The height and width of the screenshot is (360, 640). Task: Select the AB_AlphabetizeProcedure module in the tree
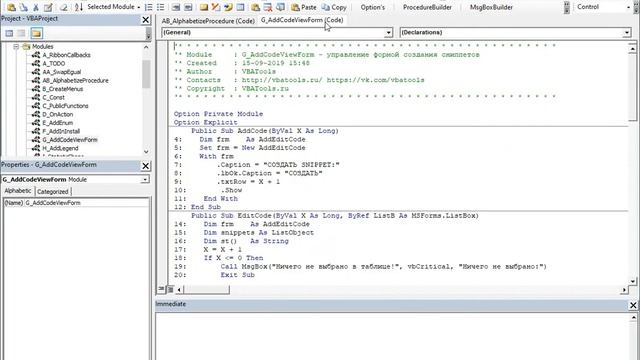[76, 80]
